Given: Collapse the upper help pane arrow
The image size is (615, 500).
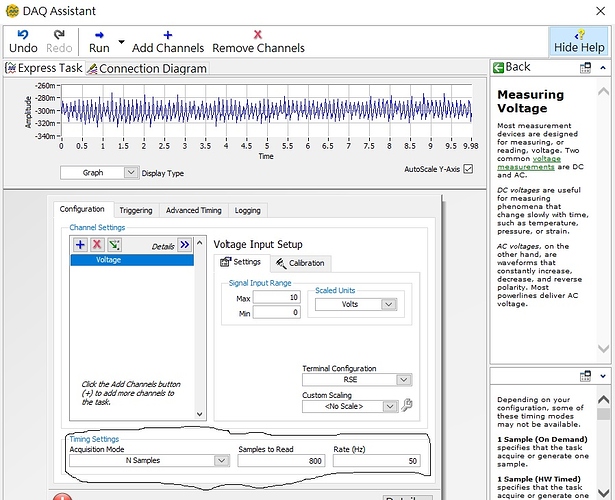Looking at the screenshot, I should [x=603, y=68].
